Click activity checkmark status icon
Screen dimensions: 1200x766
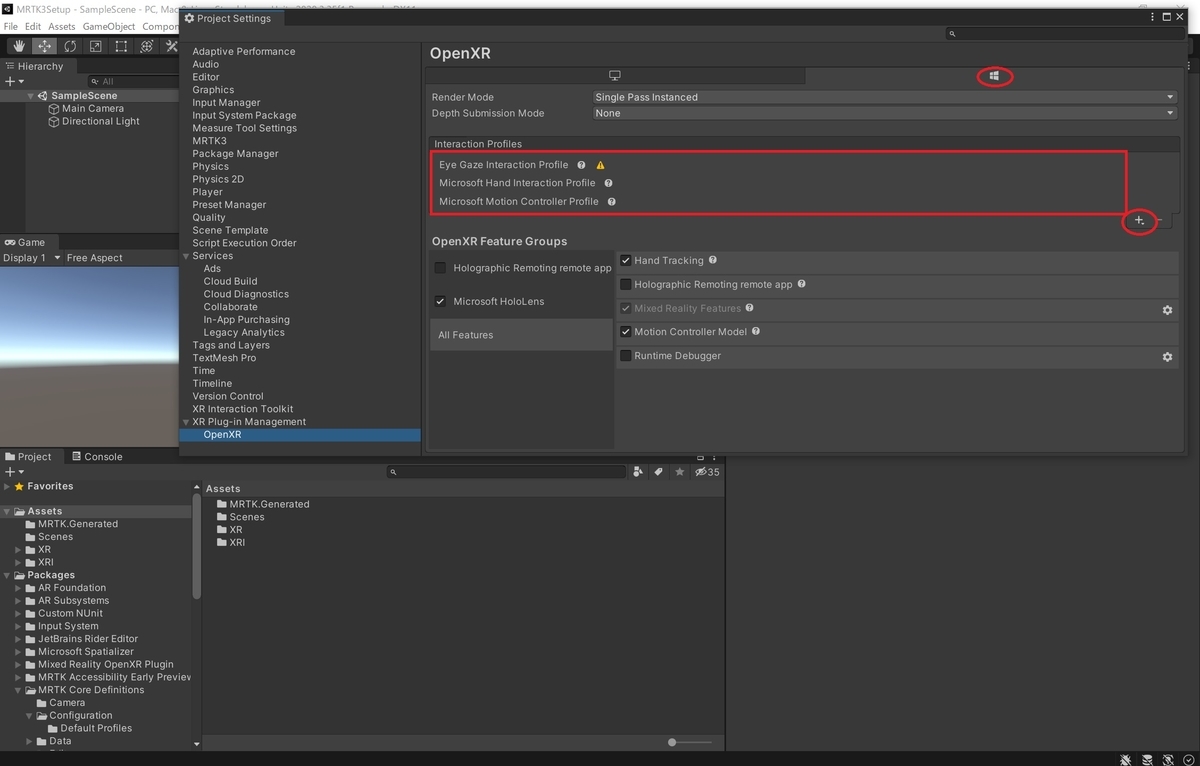click(x=1187, y=760)
